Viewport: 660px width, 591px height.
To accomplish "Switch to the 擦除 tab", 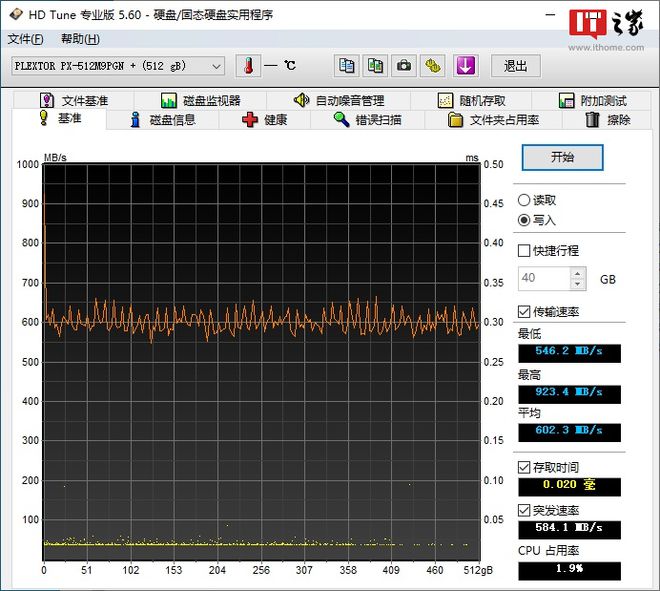I will click(x=608, y=120).
